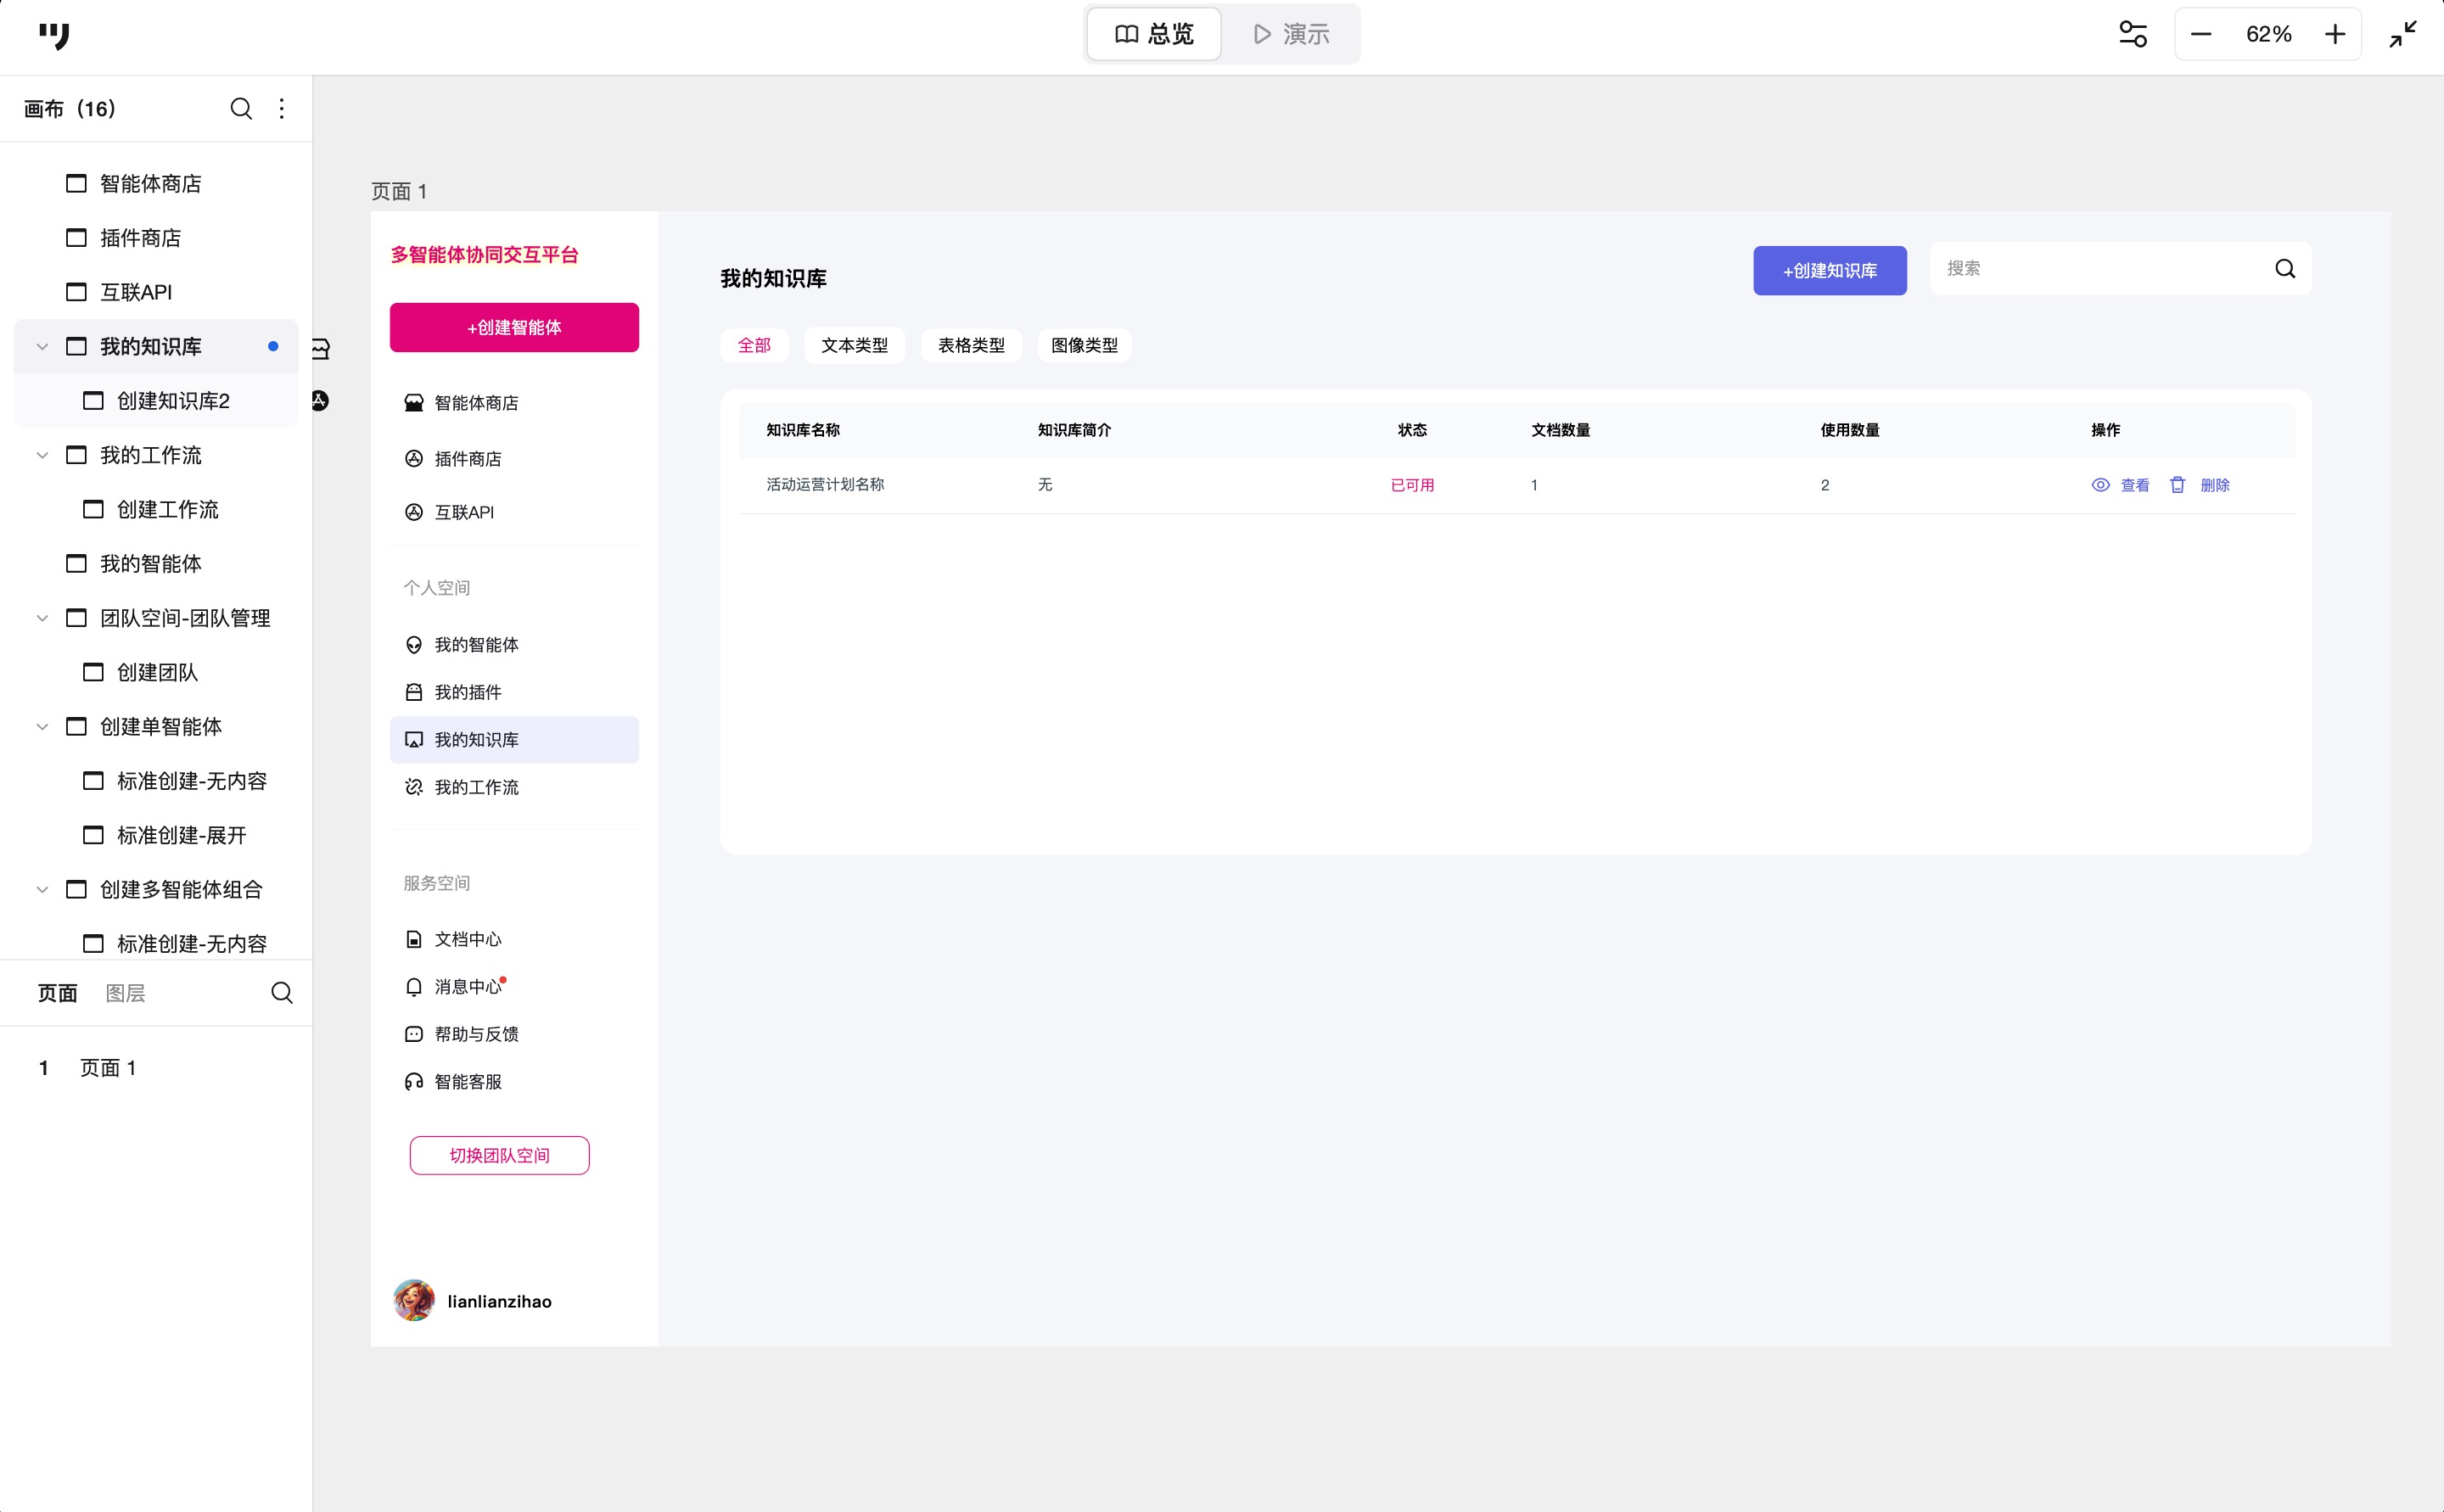Open the canvas list three-dot menu

[282, 108]
